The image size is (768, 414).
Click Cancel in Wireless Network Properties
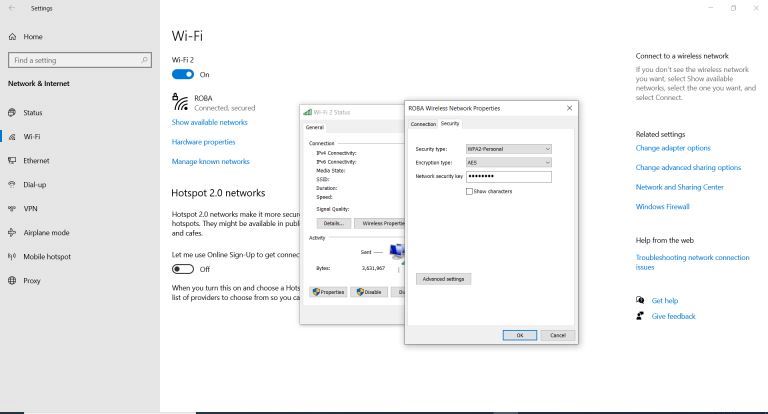point(558,335)
